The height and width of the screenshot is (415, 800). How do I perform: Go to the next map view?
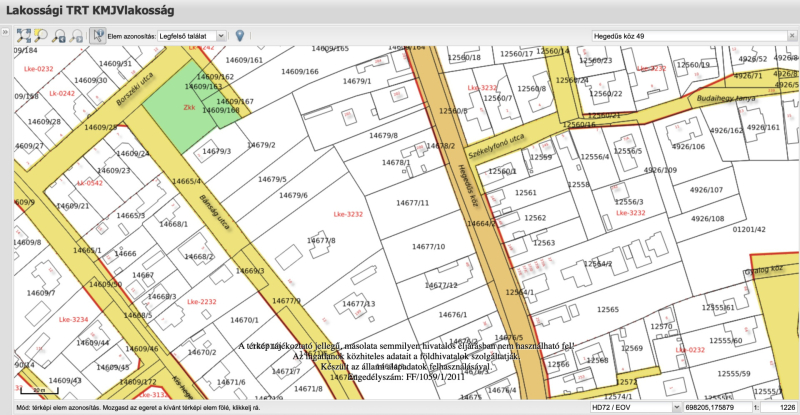(76, 35)
